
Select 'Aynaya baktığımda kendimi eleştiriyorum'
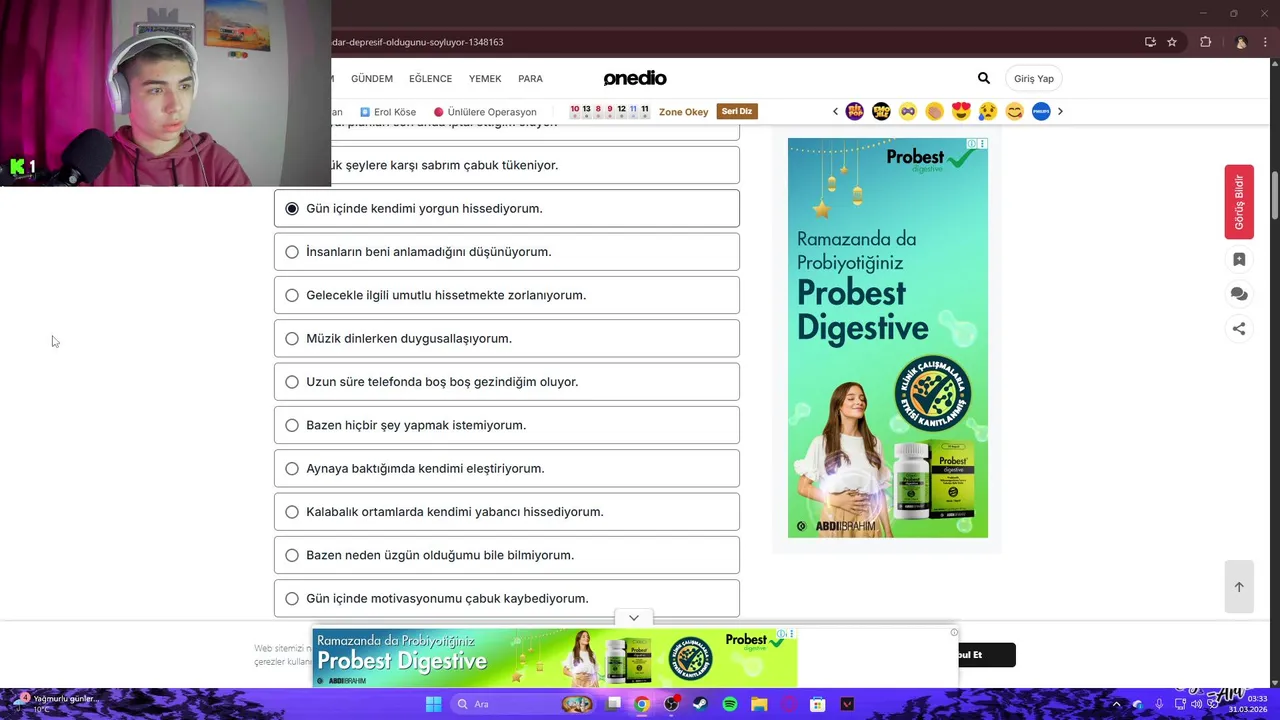pyautogui.click(x=507, y=468)
